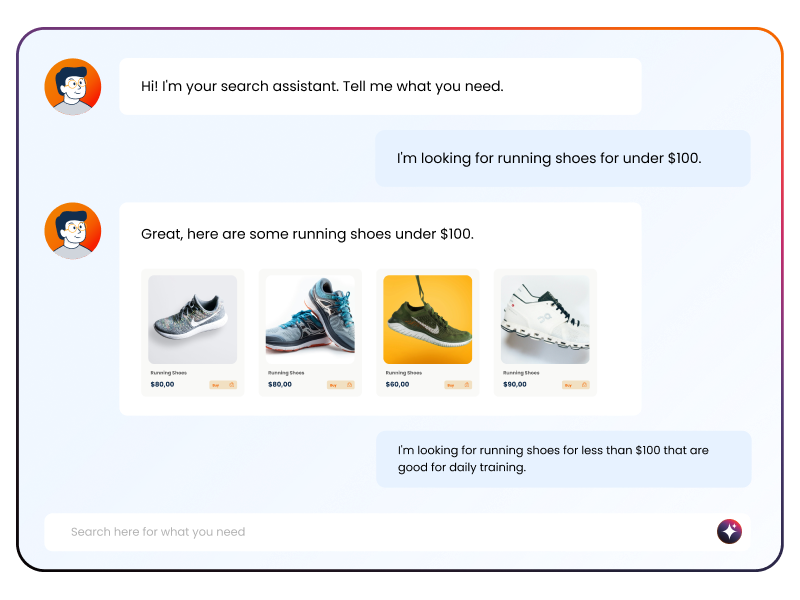Viewport: 800px width, 600px height.
Task: Open the green shoe on yellow background thumbnail
Action: (428, 319)
